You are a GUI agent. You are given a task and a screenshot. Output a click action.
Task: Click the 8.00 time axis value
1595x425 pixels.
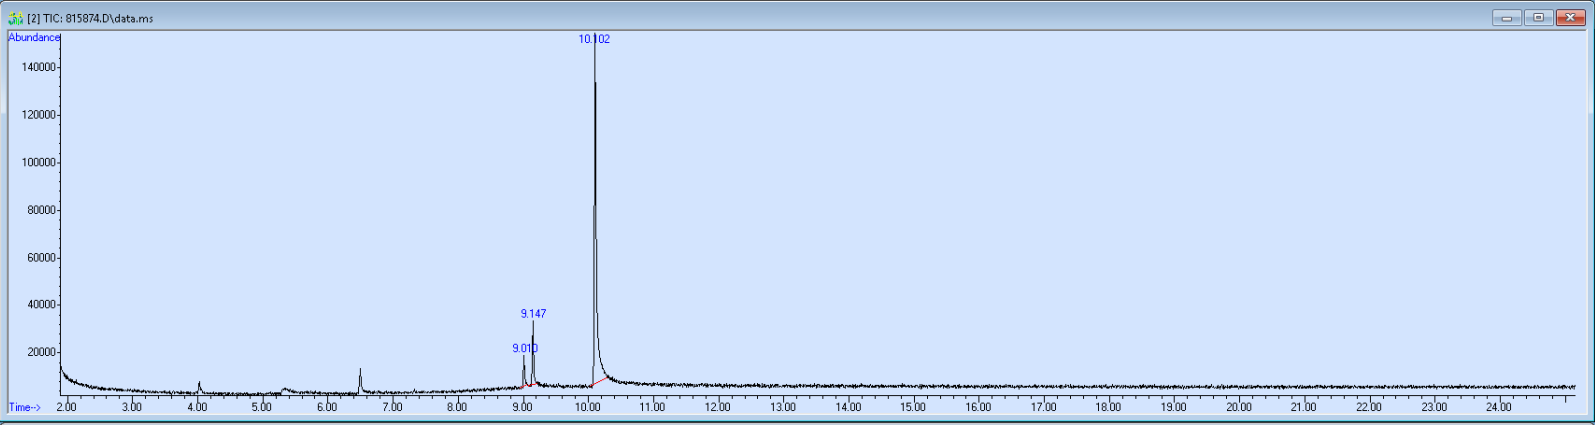point(457,407)
